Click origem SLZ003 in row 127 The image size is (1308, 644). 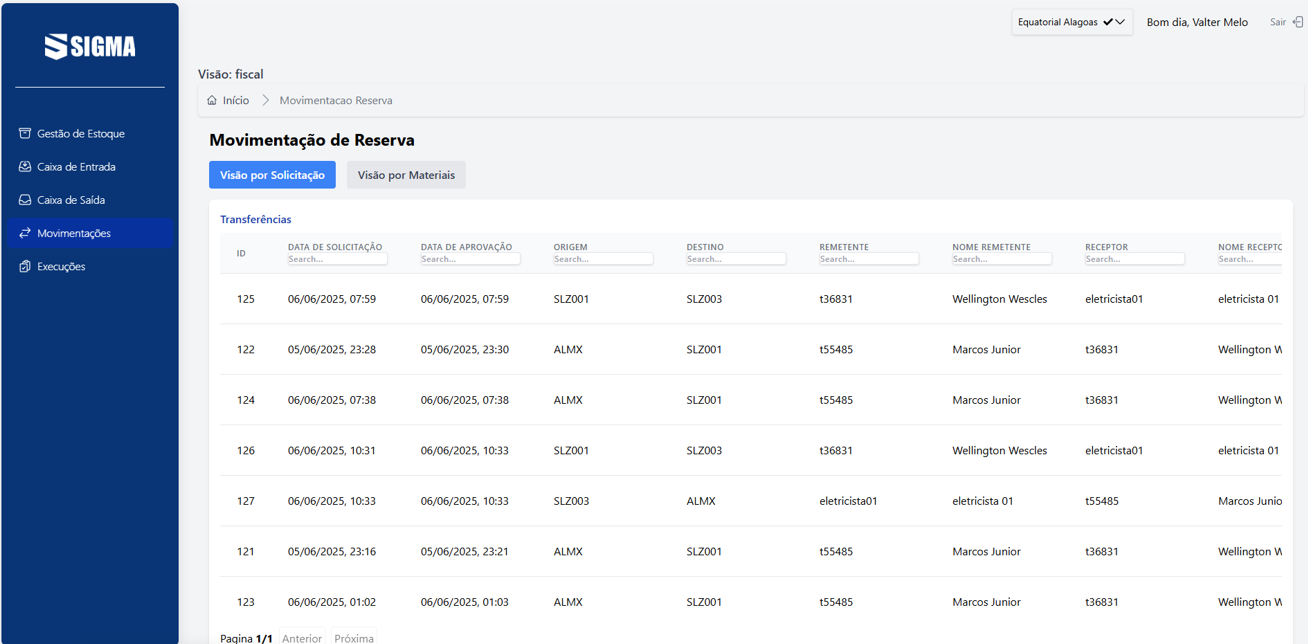click(x=572, y=501)
